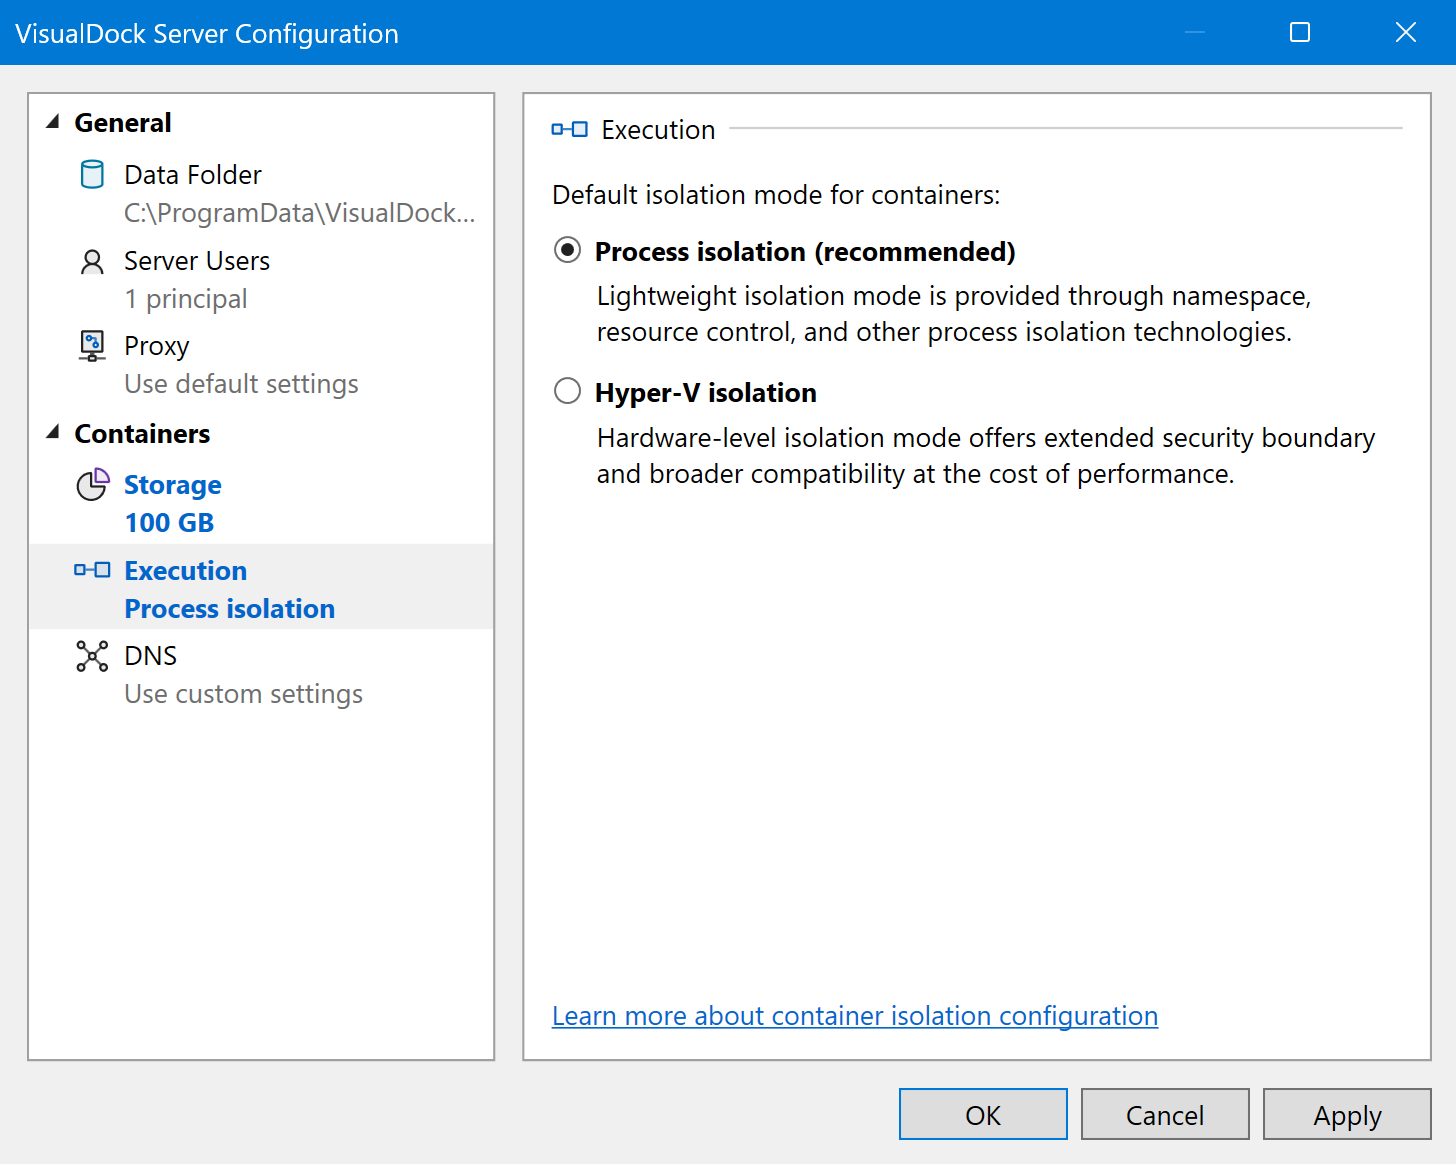Image resolution: width=1456 pixels, height=1164 pixels.
Task: Click the Execution icon in sidebar
Action: (92, 570)
